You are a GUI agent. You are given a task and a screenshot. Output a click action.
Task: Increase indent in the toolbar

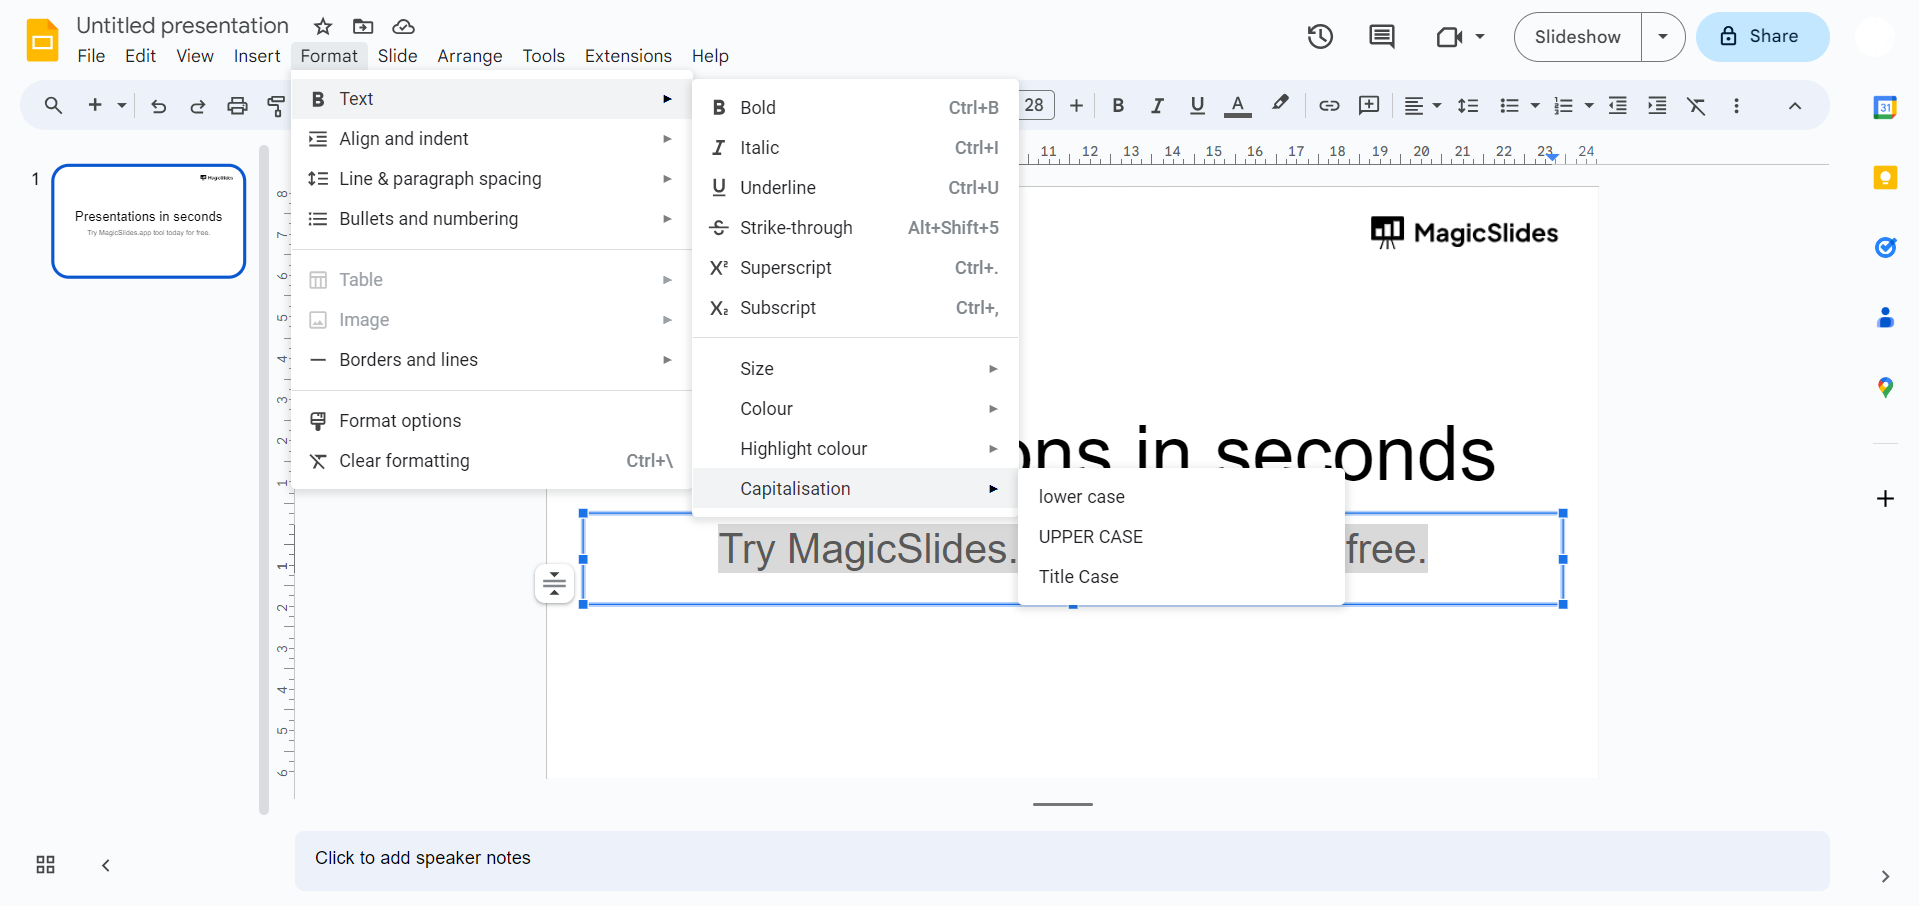coord(1657,105)
